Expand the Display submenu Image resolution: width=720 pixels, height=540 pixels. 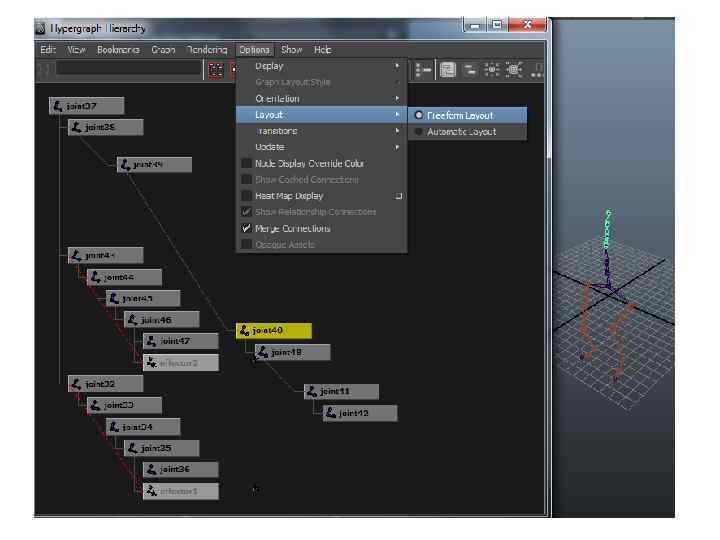pyautogui.click(x=321, y=66)
